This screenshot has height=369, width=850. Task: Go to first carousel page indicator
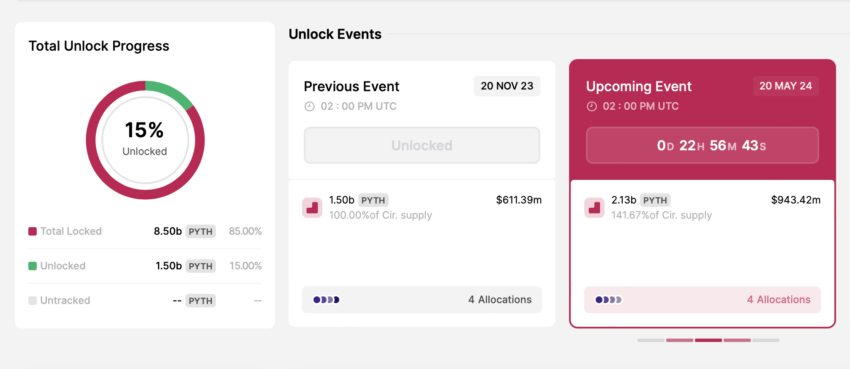[x=651, y=340]
